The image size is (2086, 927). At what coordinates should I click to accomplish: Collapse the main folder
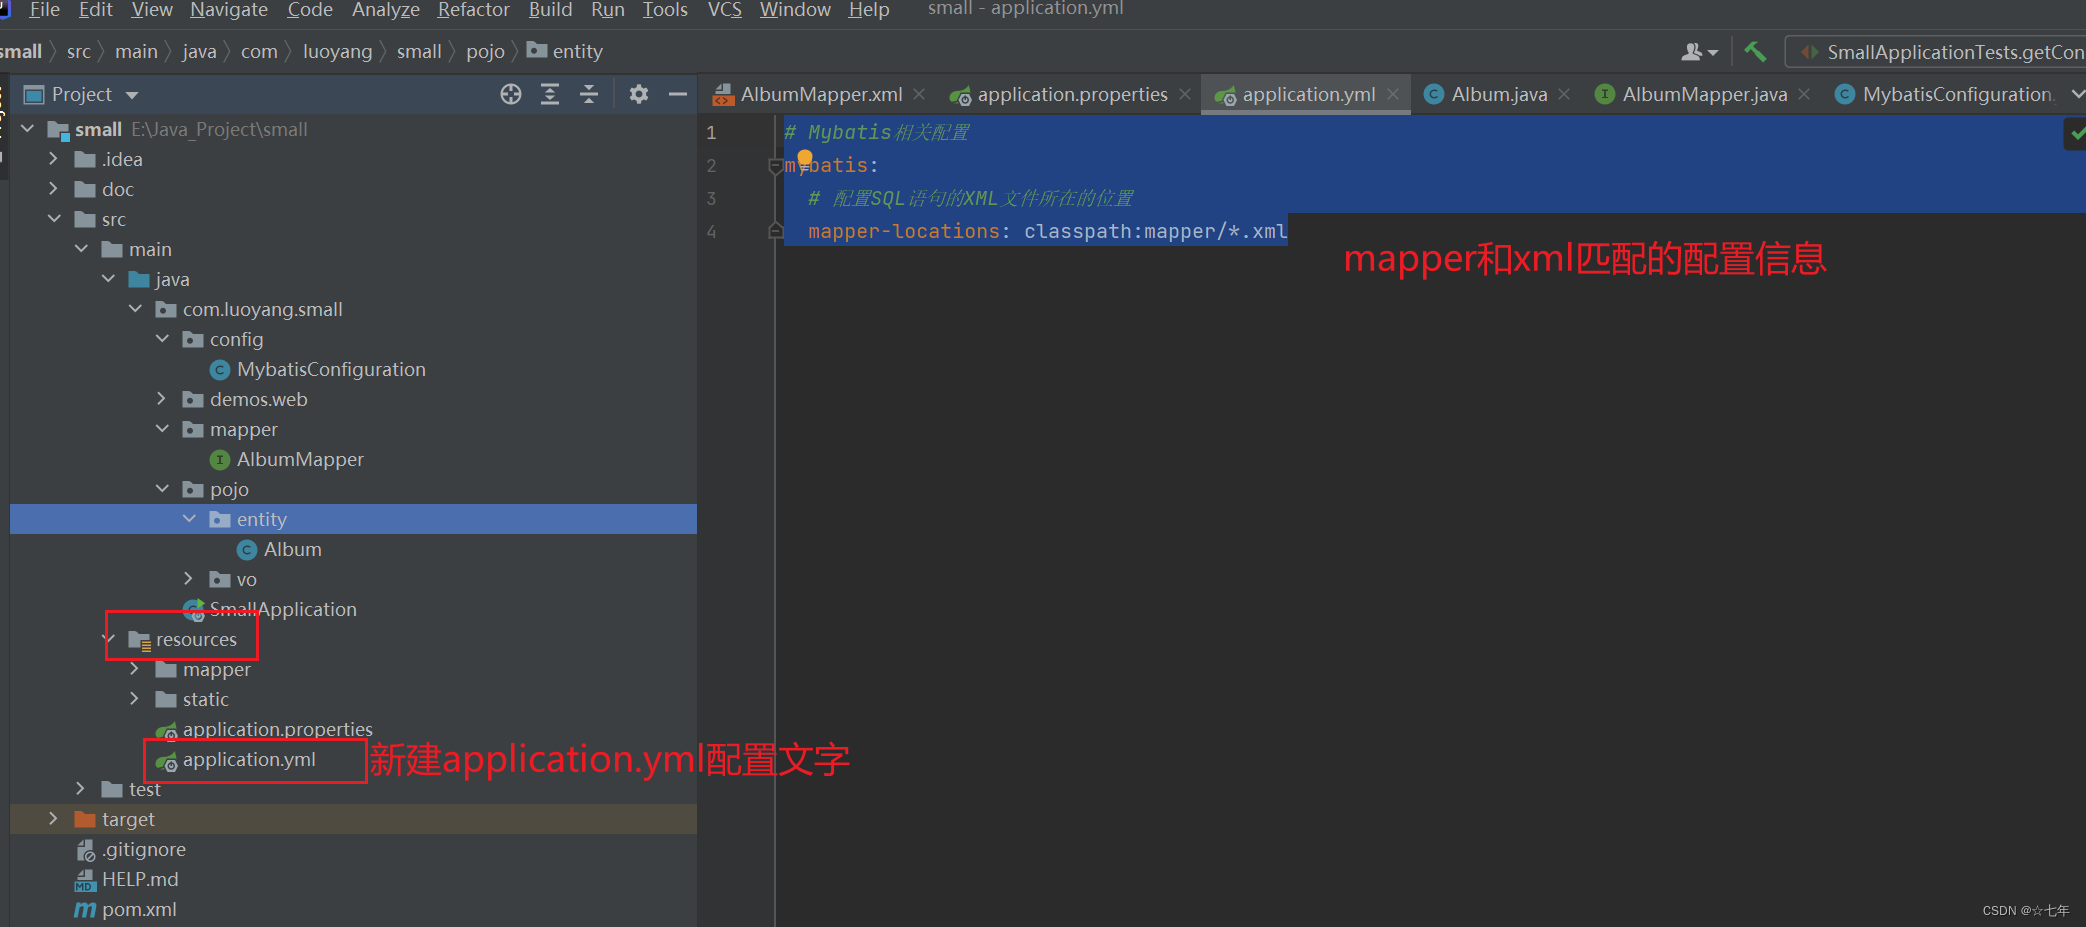click(81, 249)
